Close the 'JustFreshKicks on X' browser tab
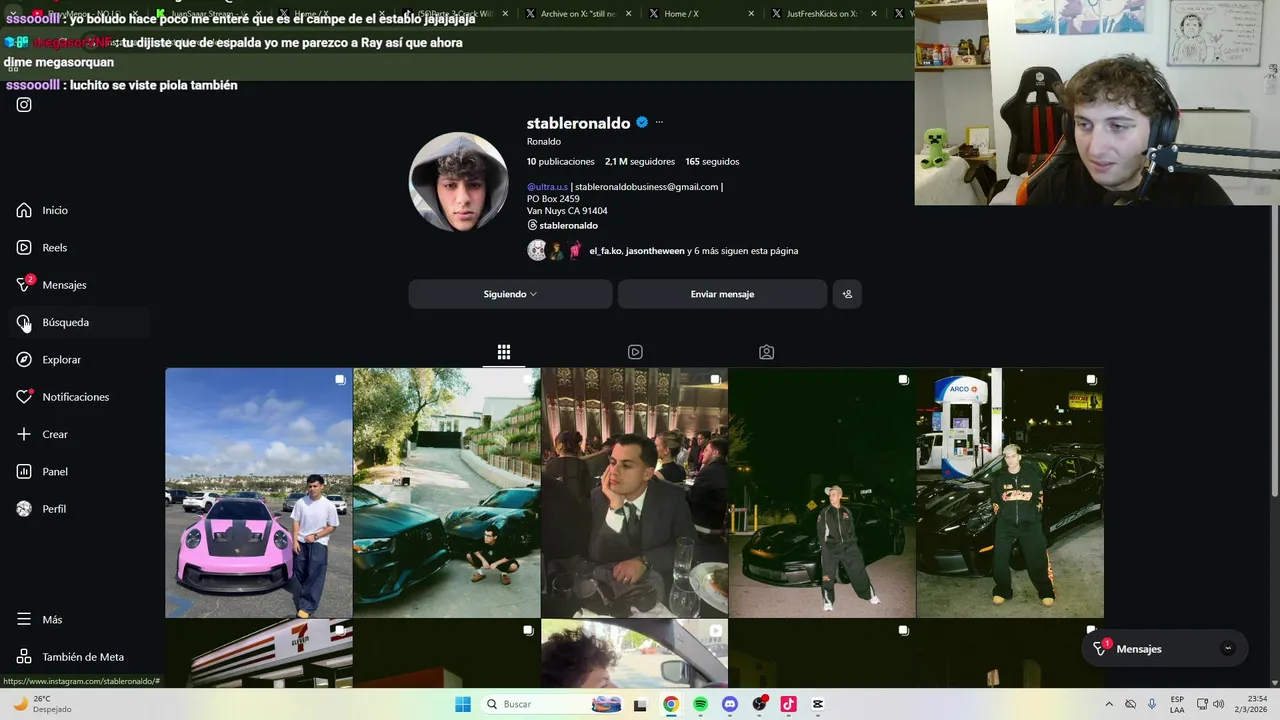The width and height of the screenshot is (1280, 720). point(874,14)
